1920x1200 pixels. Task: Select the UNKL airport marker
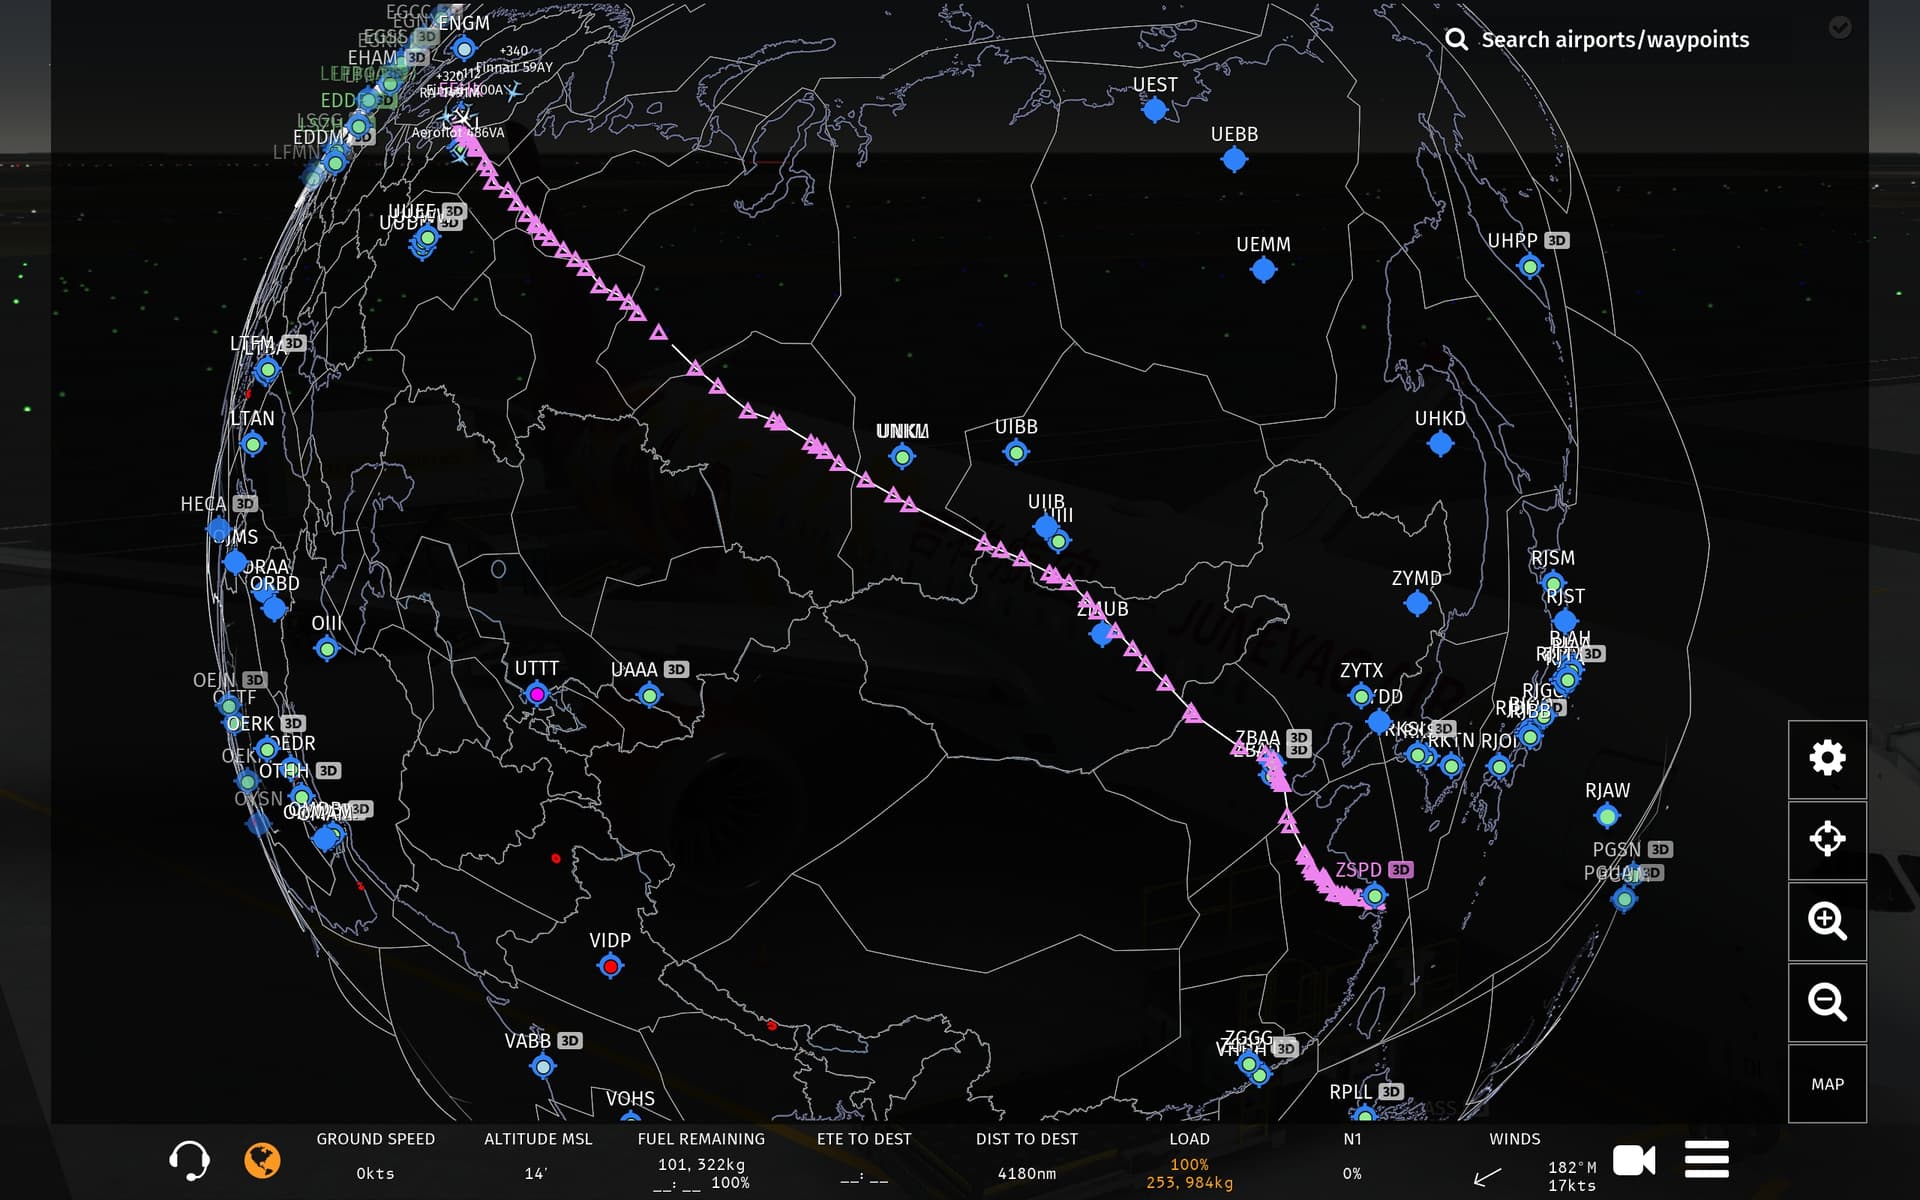tap(902, 457)
